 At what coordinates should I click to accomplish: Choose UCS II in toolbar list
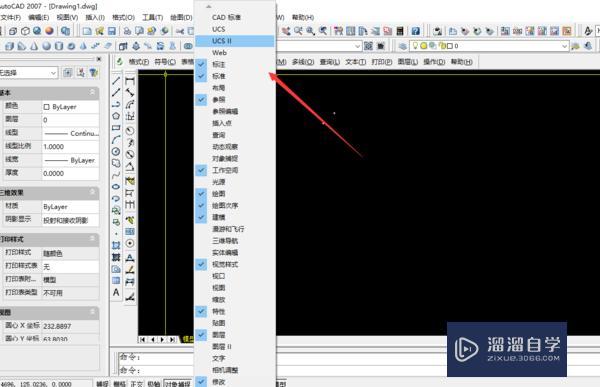coord(235,41)
